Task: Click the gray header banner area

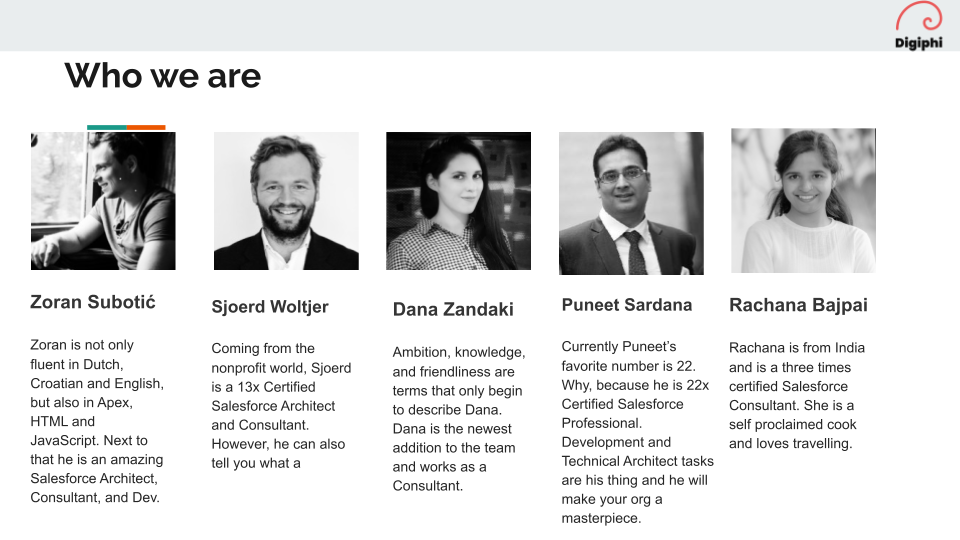Action: click(450, 25)
